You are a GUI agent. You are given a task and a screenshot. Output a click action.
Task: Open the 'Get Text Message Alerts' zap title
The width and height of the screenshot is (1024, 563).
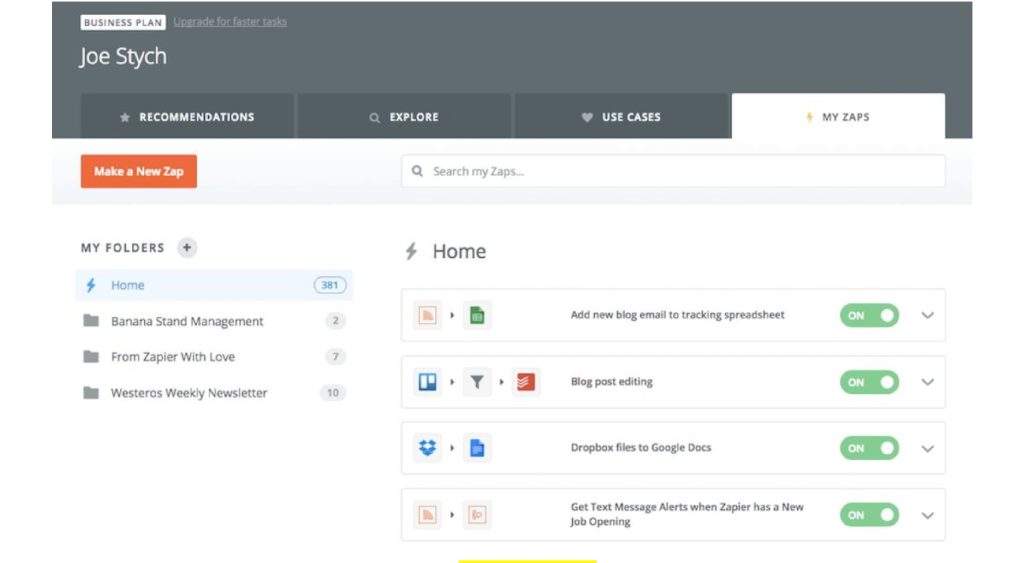coord(687,514)
